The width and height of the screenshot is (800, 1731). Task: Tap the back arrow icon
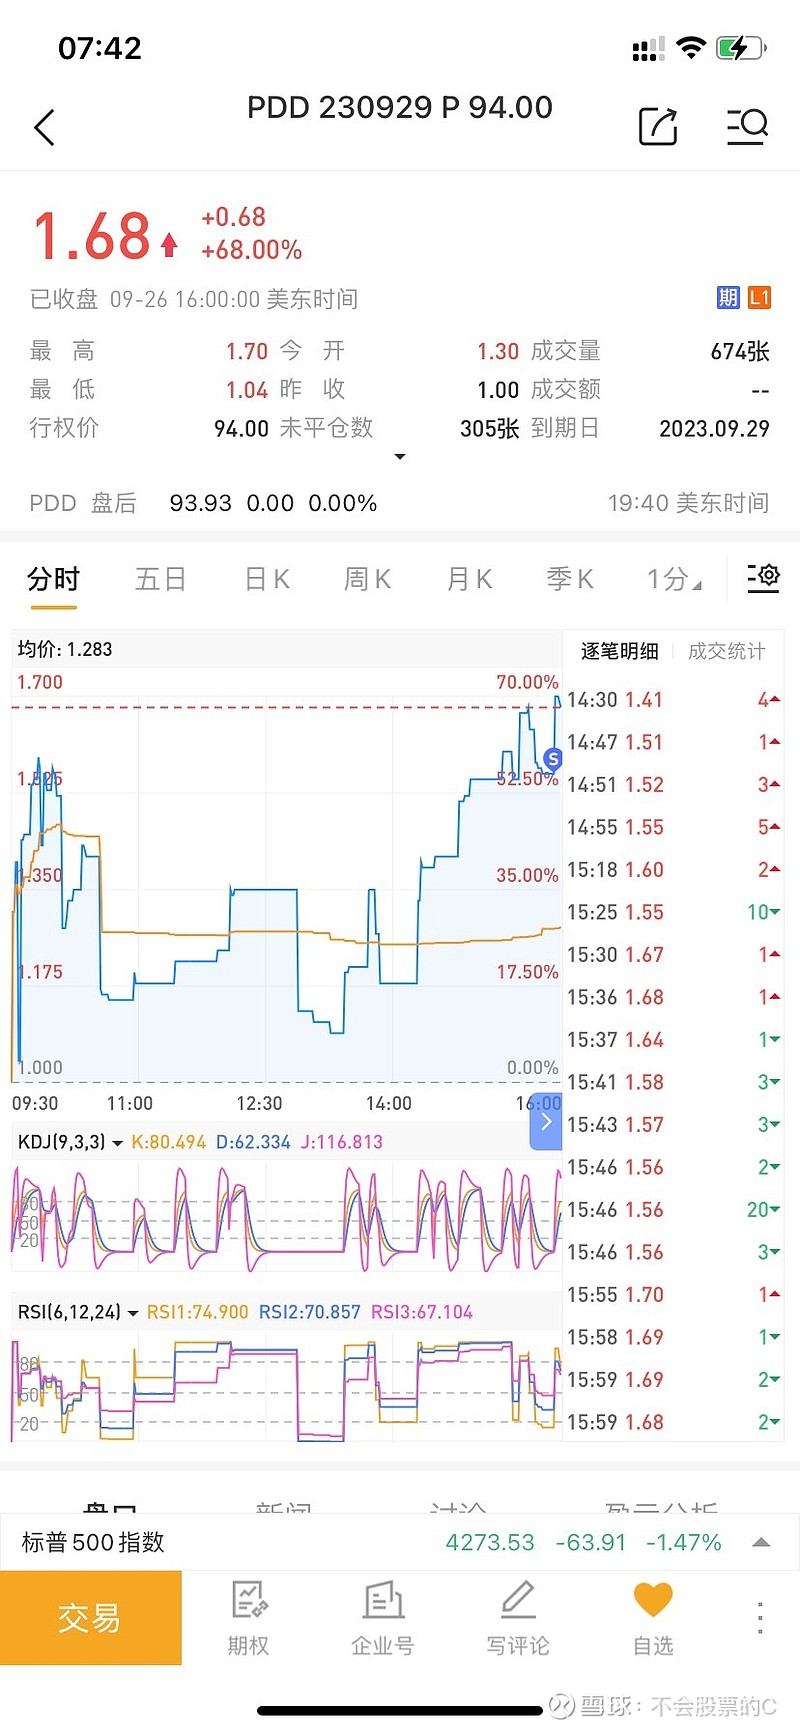[x=44, y=127]
